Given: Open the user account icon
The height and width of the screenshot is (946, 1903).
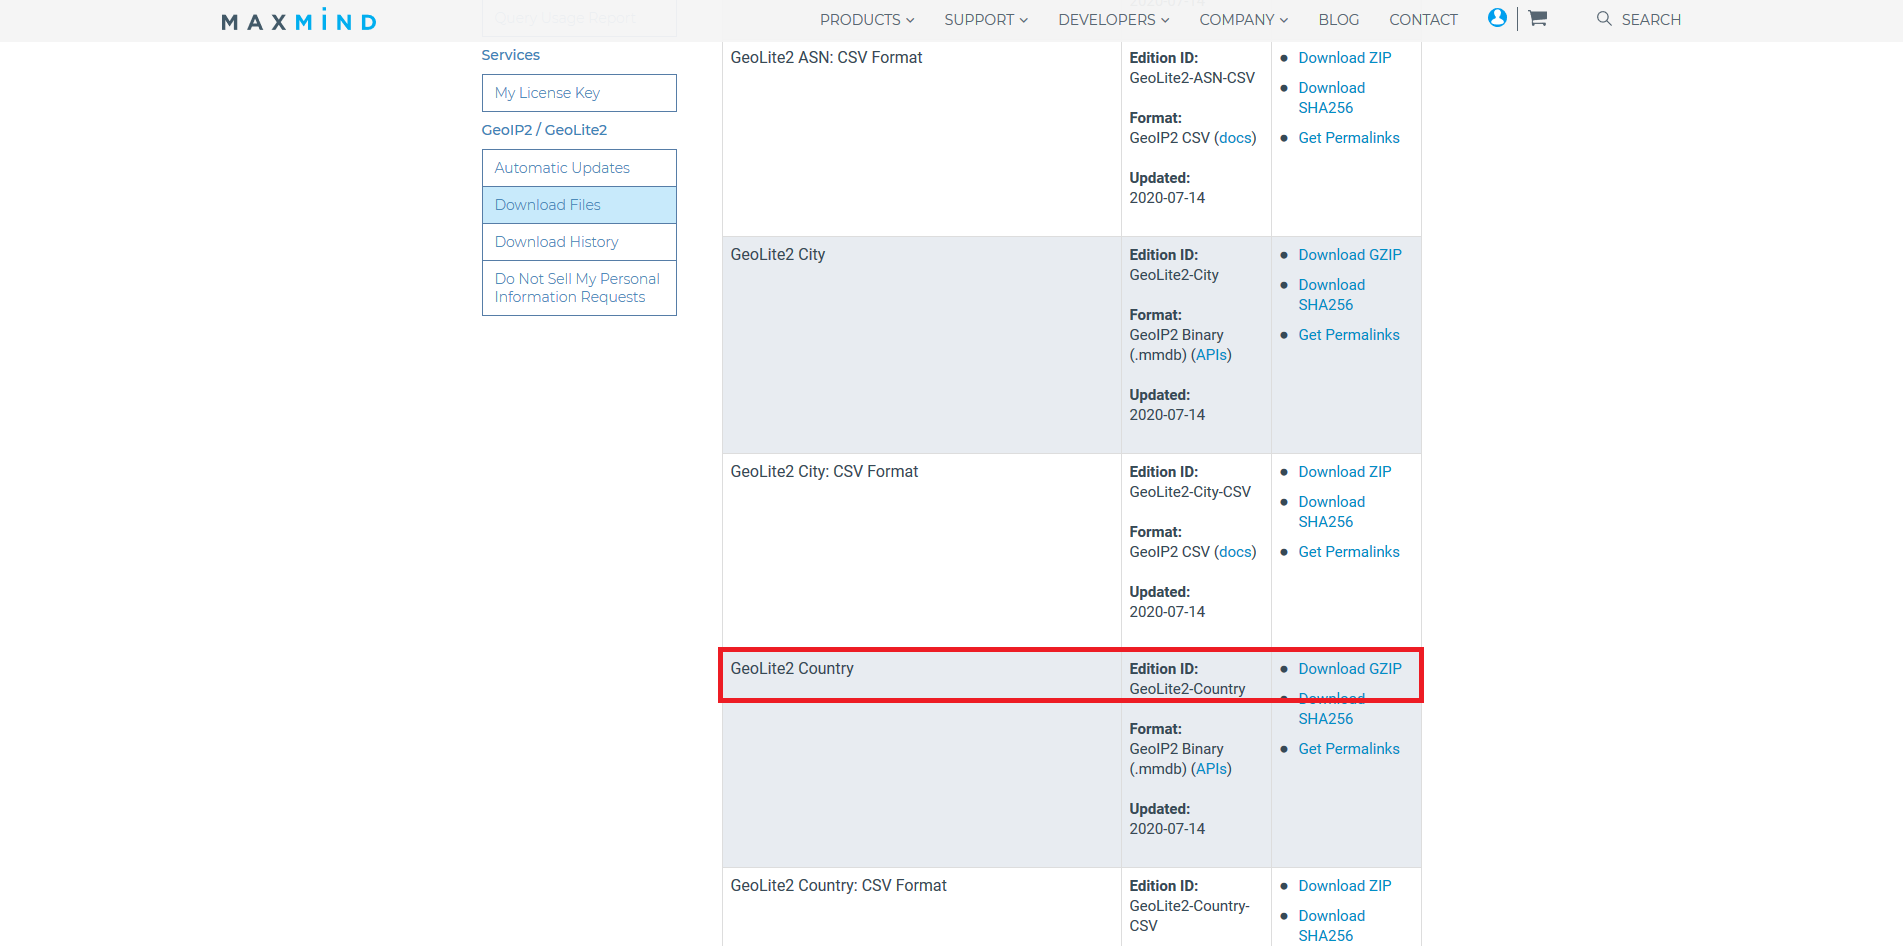Looking at the screenshot, I should pyautogui.click(x=1497, y=18).
